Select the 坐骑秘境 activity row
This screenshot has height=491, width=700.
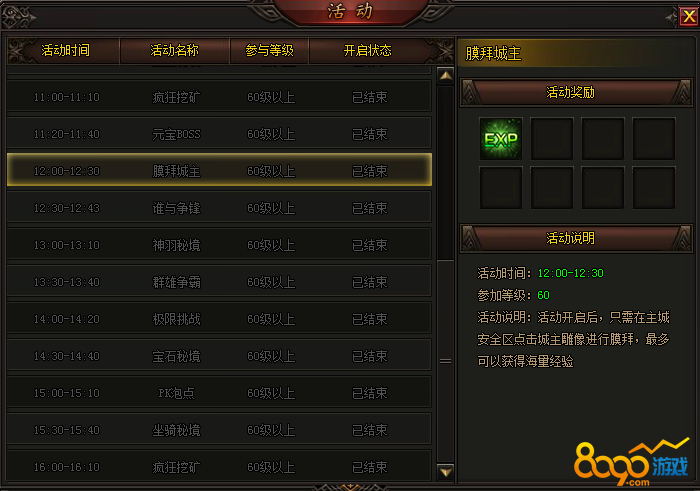pyautogui.click(x=219, y=429)
